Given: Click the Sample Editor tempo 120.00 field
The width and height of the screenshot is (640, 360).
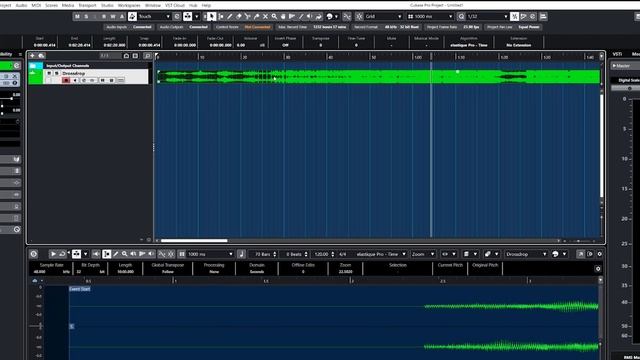Looking at the screenshot, I should (322, 254).
